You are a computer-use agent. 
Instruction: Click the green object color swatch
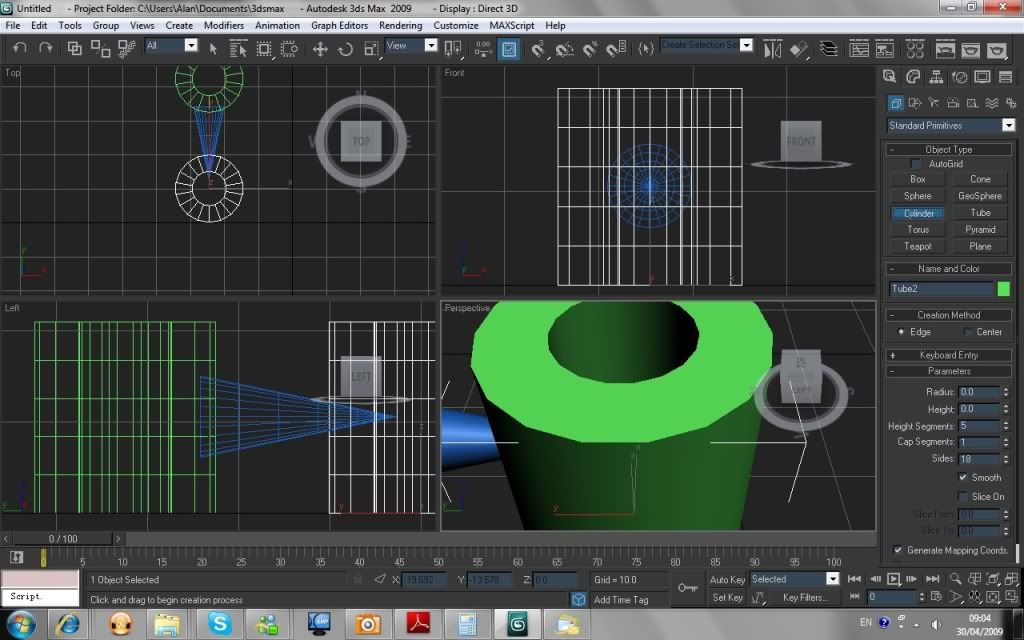coord(1003,289)
